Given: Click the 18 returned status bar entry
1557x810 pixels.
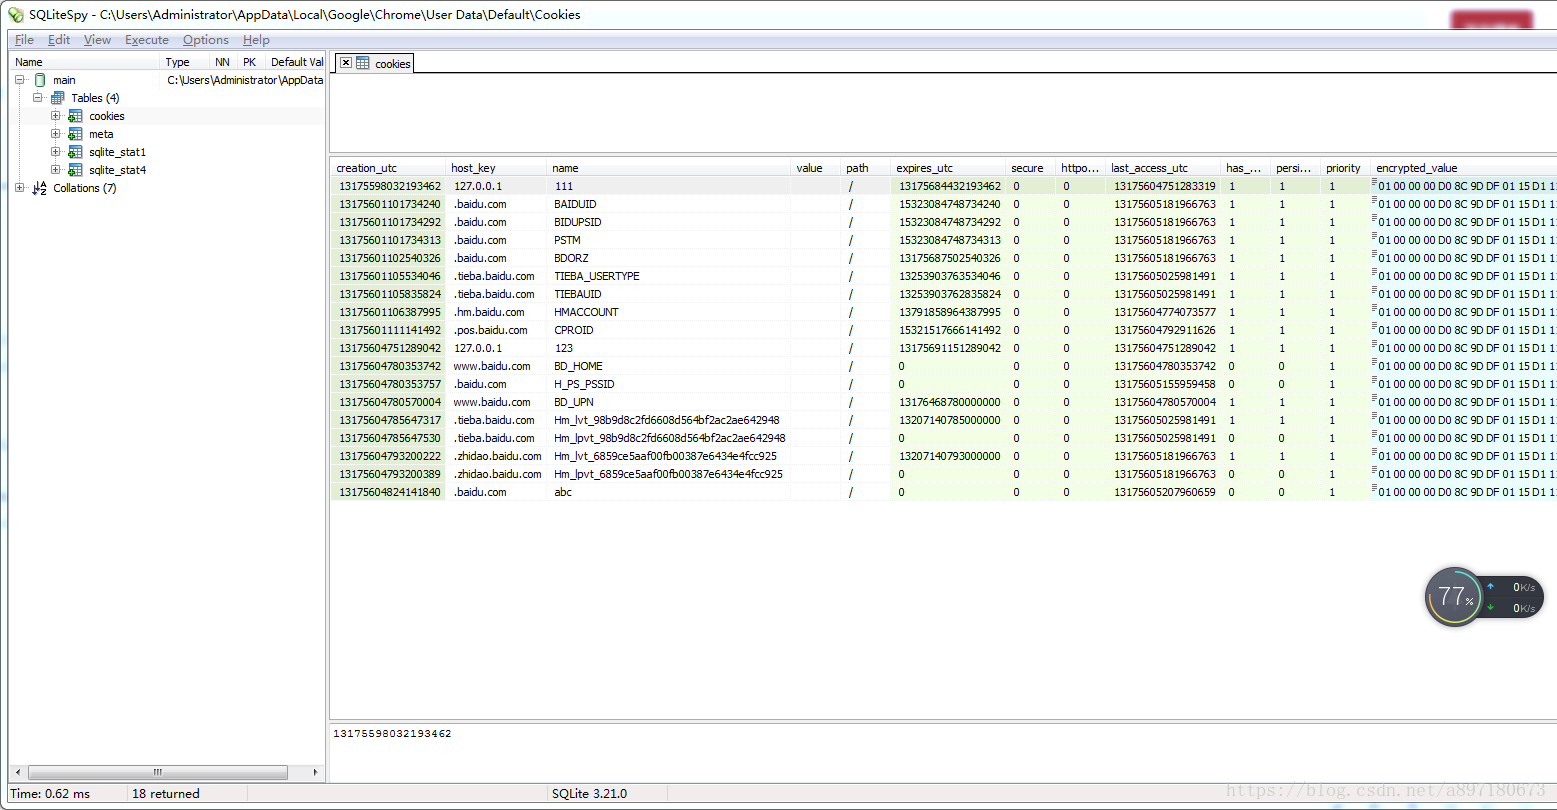Looking at the screenshot, I should coord(168,794).
